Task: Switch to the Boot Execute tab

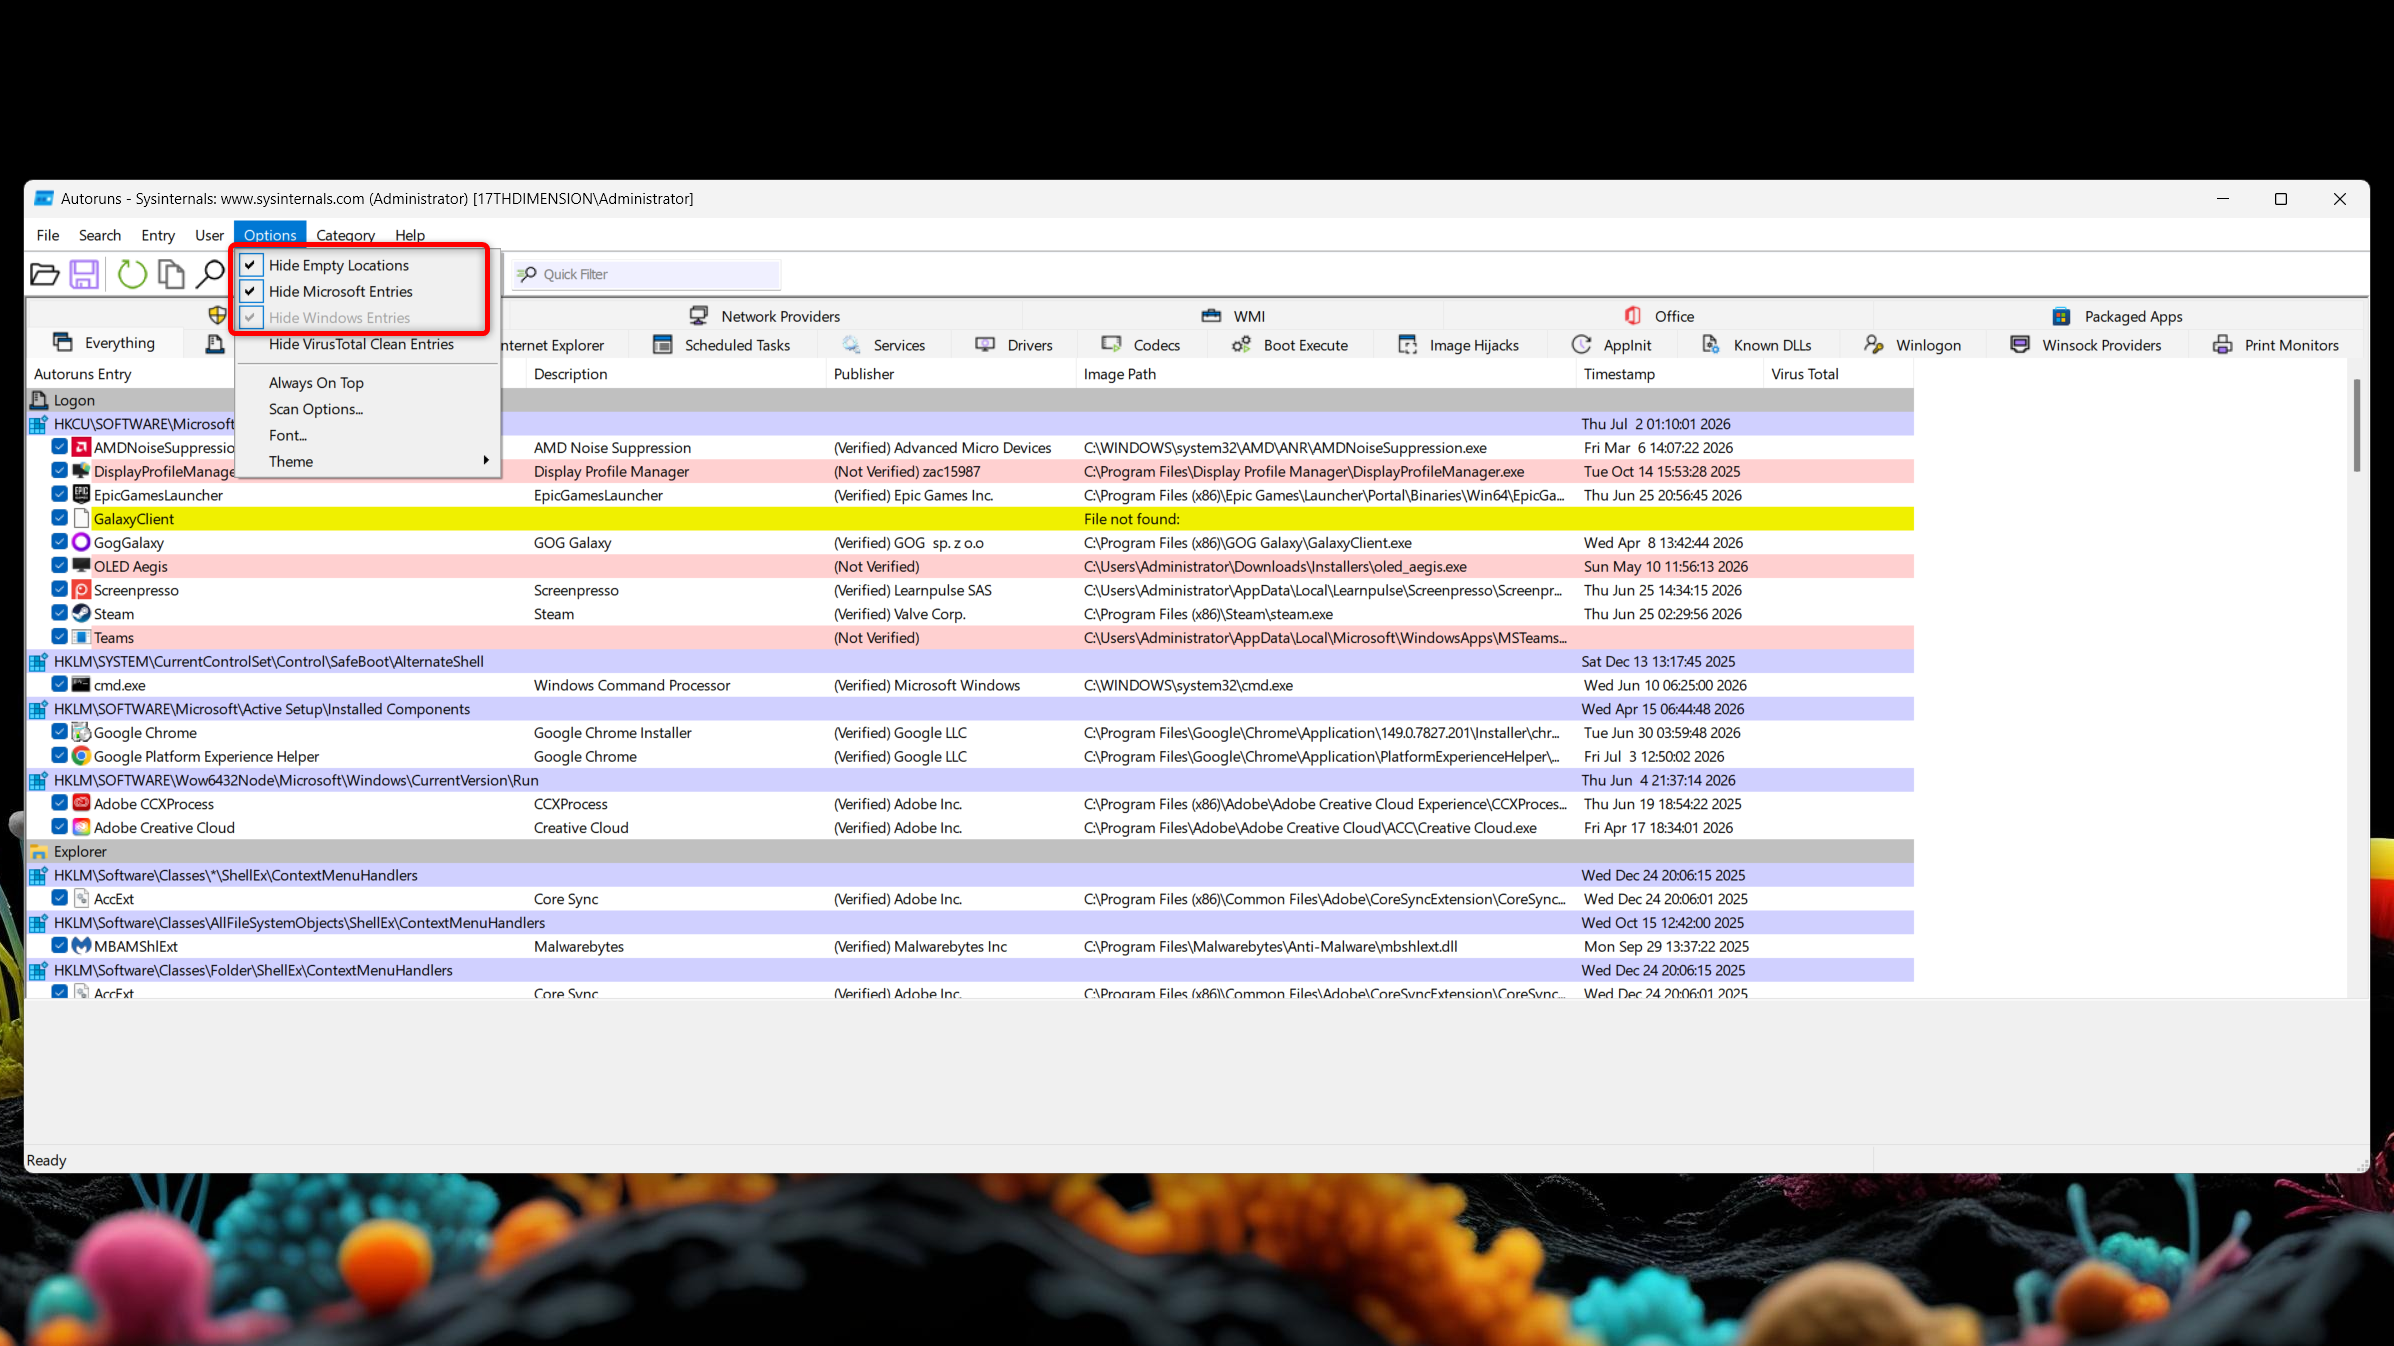Action: pos(1290,345)
